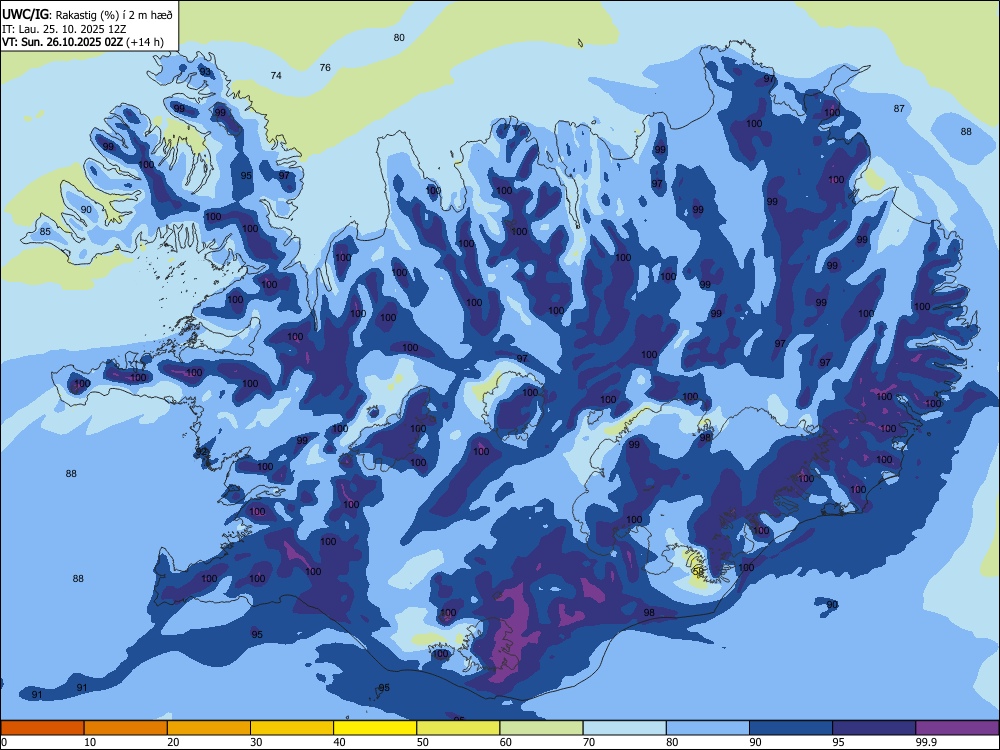This screenshot has height=750, width=1000.
Task: Click the humidity value '74' on the map
Action: (276, 75)
